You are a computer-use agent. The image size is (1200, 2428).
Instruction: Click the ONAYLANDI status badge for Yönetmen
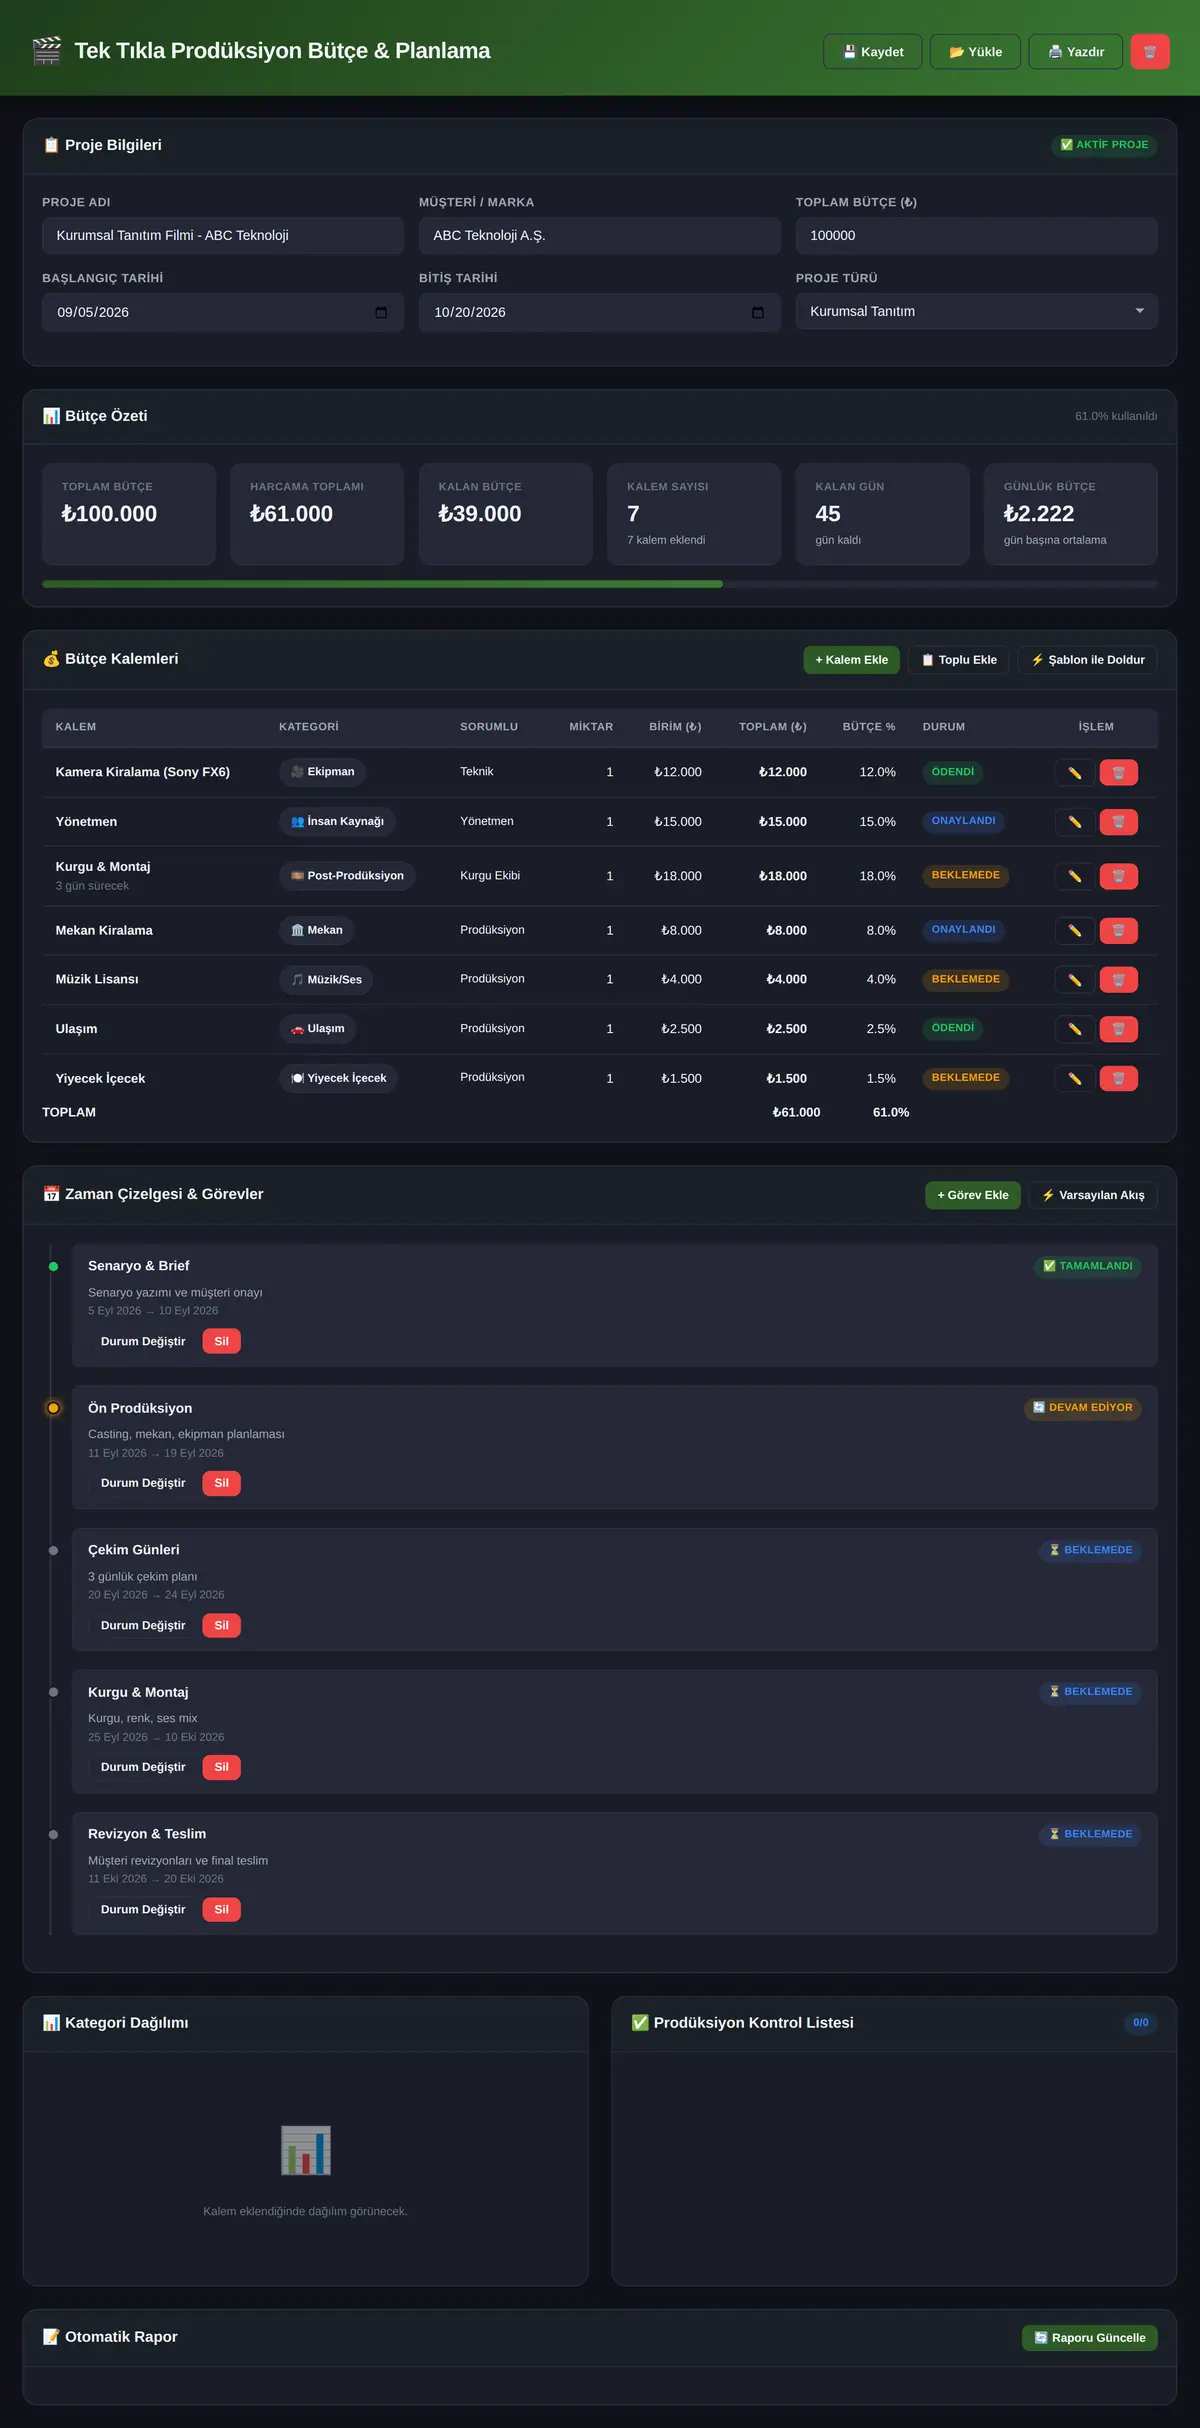[964, 821]
